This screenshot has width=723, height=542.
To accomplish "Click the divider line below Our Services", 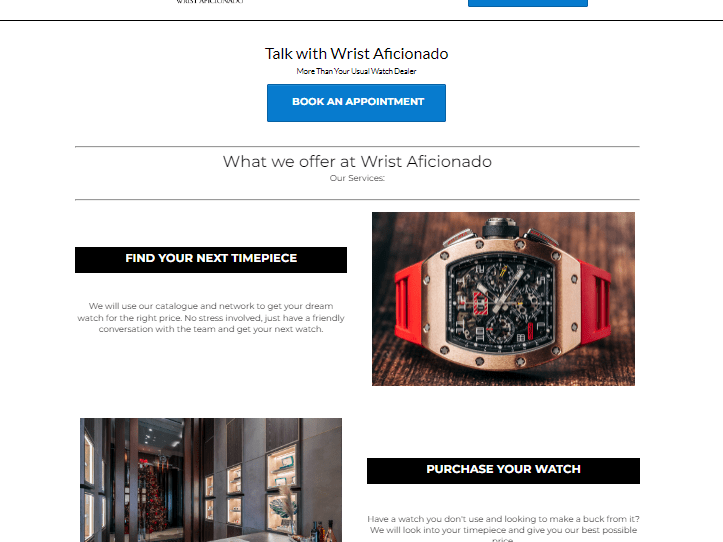I will pyautogui.click(x=357, y=200).
